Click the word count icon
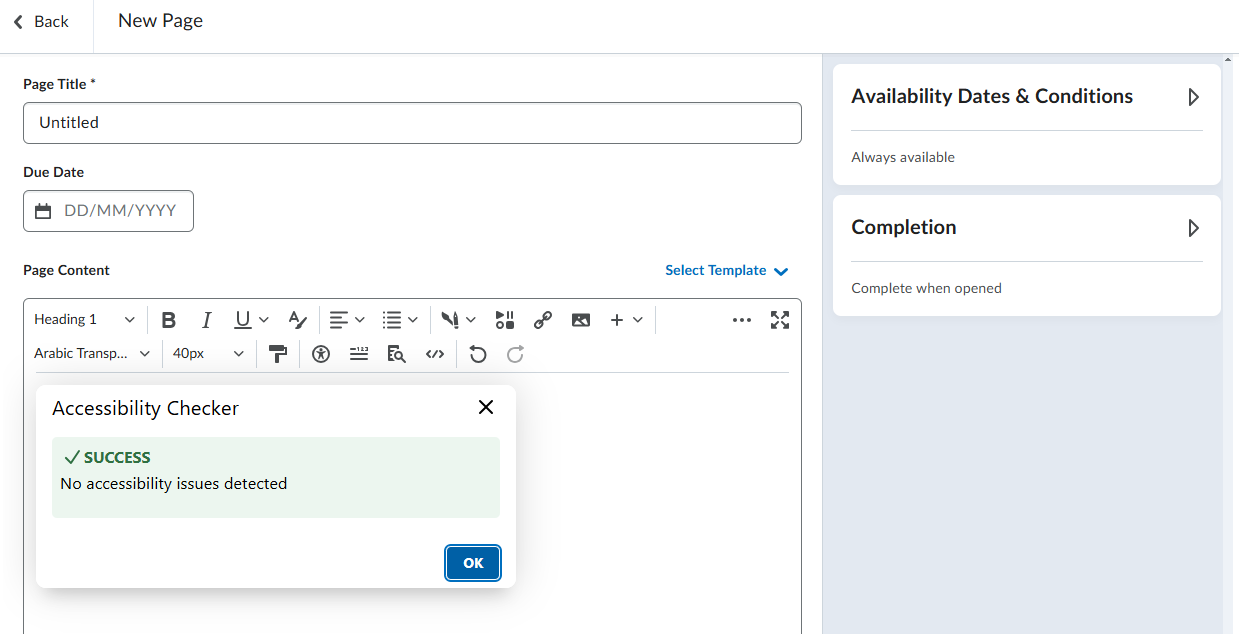 click(x=358, y=354)
